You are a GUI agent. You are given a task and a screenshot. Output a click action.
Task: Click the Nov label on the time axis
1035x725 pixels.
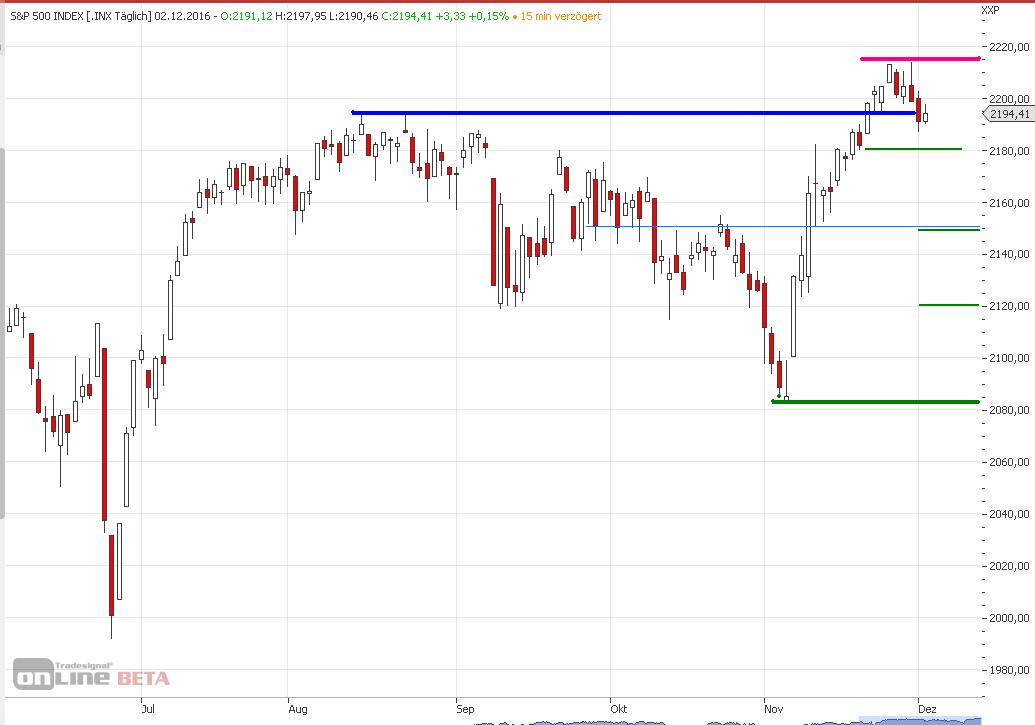774,708
